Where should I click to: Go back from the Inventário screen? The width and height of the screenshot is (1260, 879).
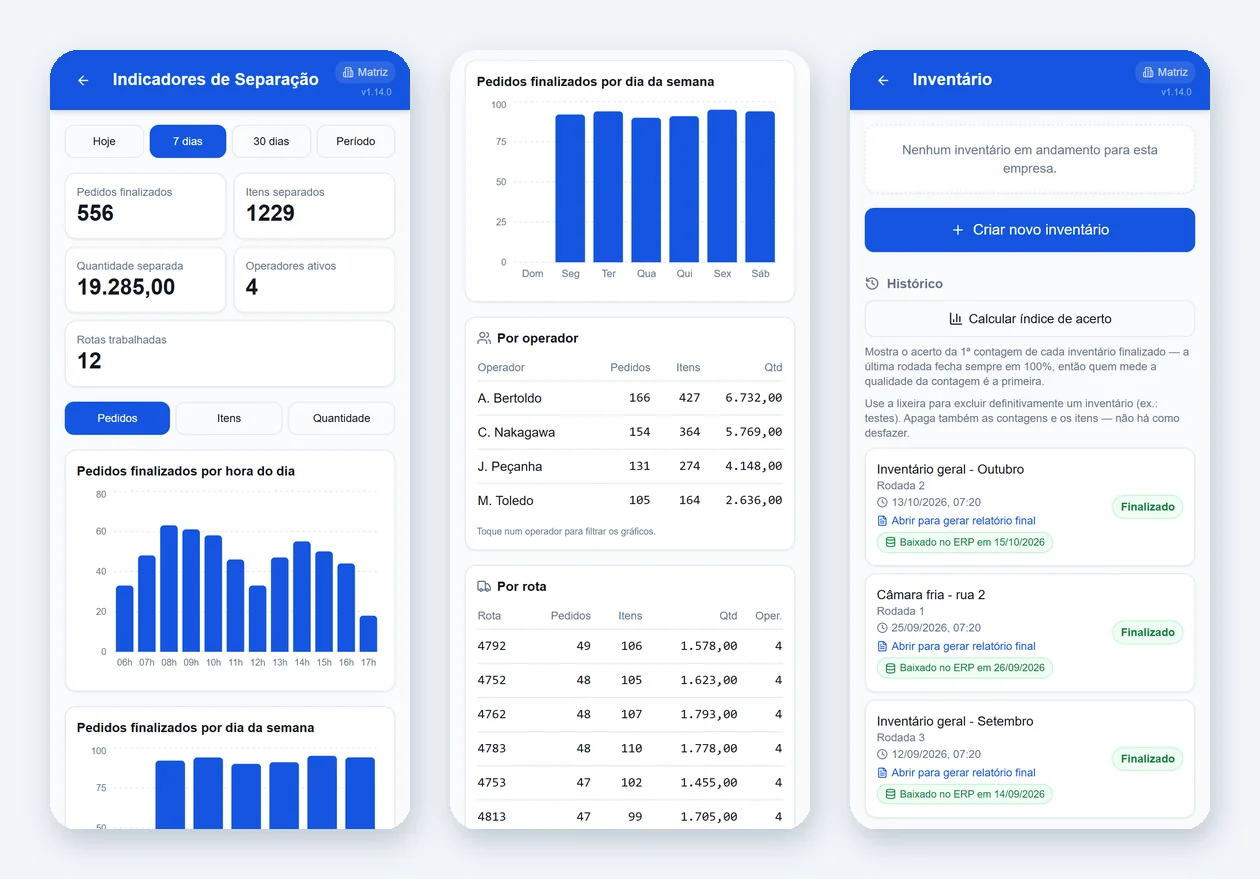pos(883,80)
